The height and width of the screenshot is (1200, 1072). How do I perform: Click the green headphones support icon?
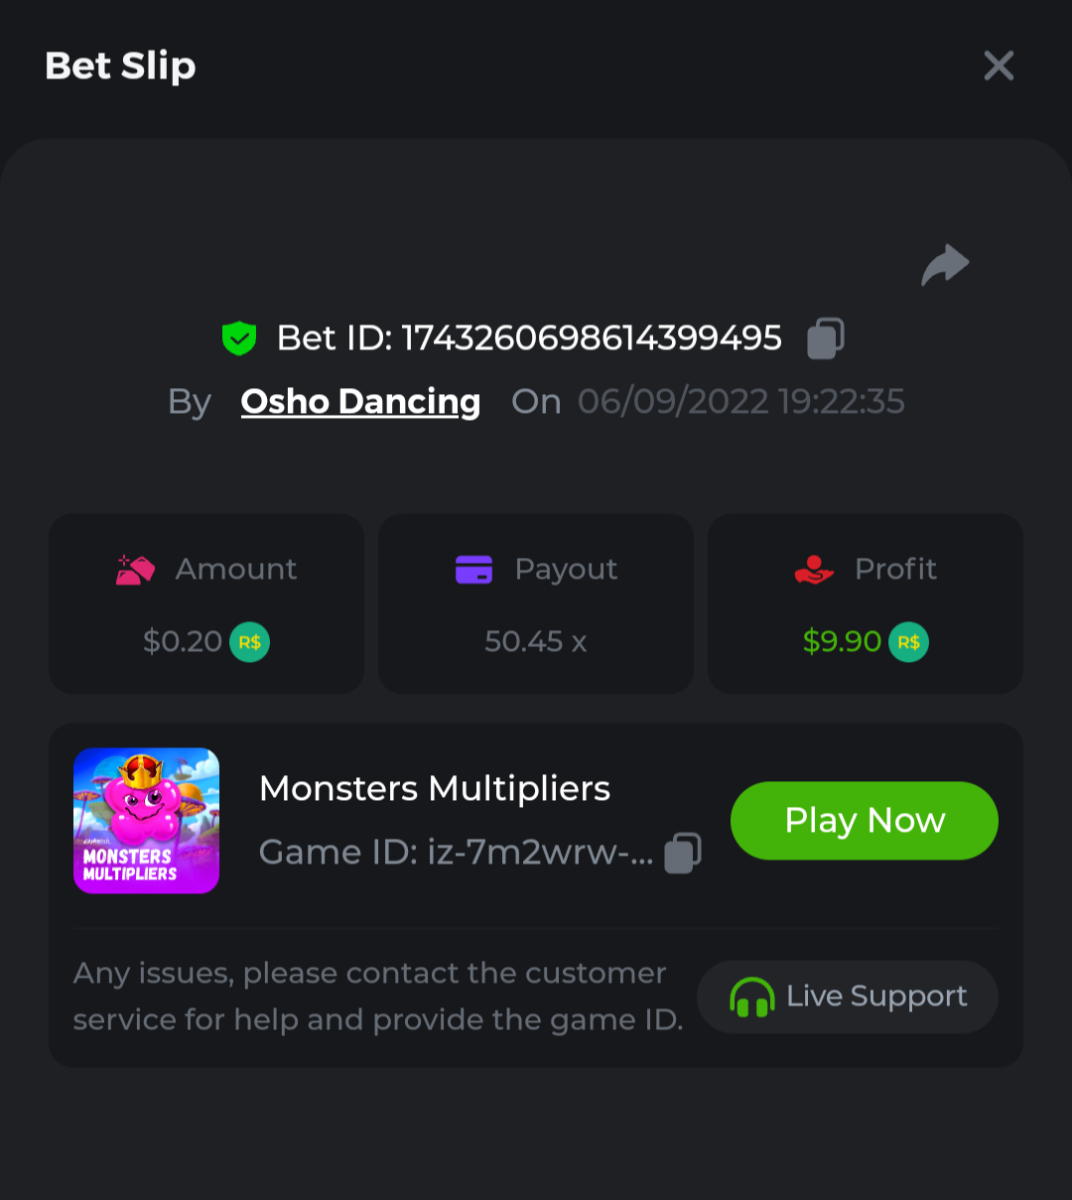coord(752,997)
